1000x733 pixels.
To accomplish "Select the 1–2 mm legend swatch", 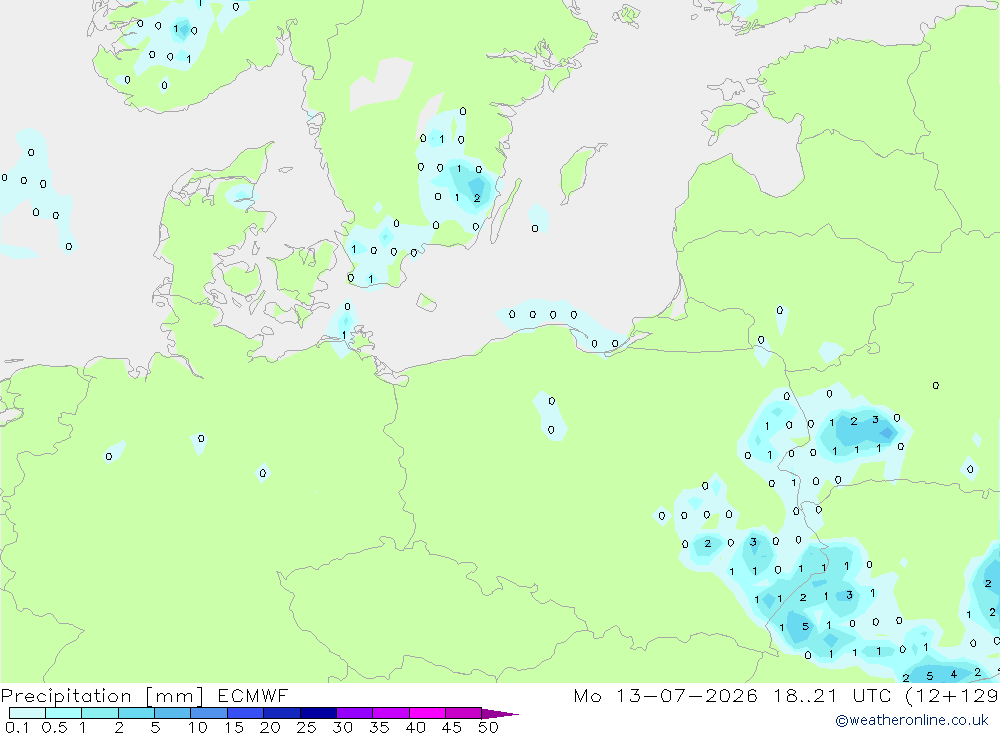I will (x=100, y=713).
